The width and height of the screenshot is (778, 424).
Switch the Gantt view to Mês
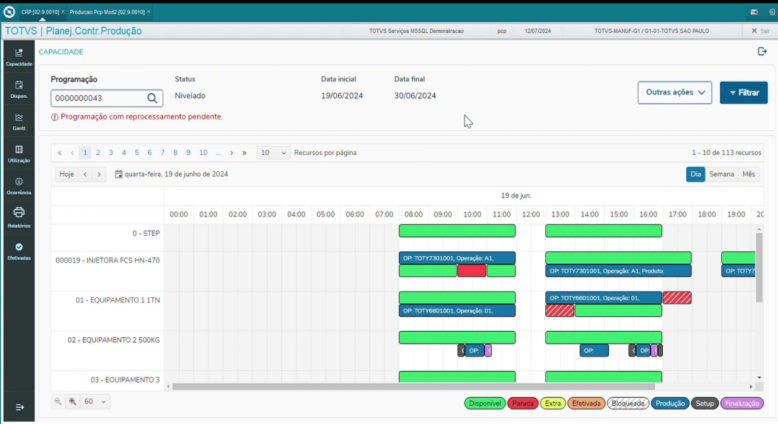[748, 174]
